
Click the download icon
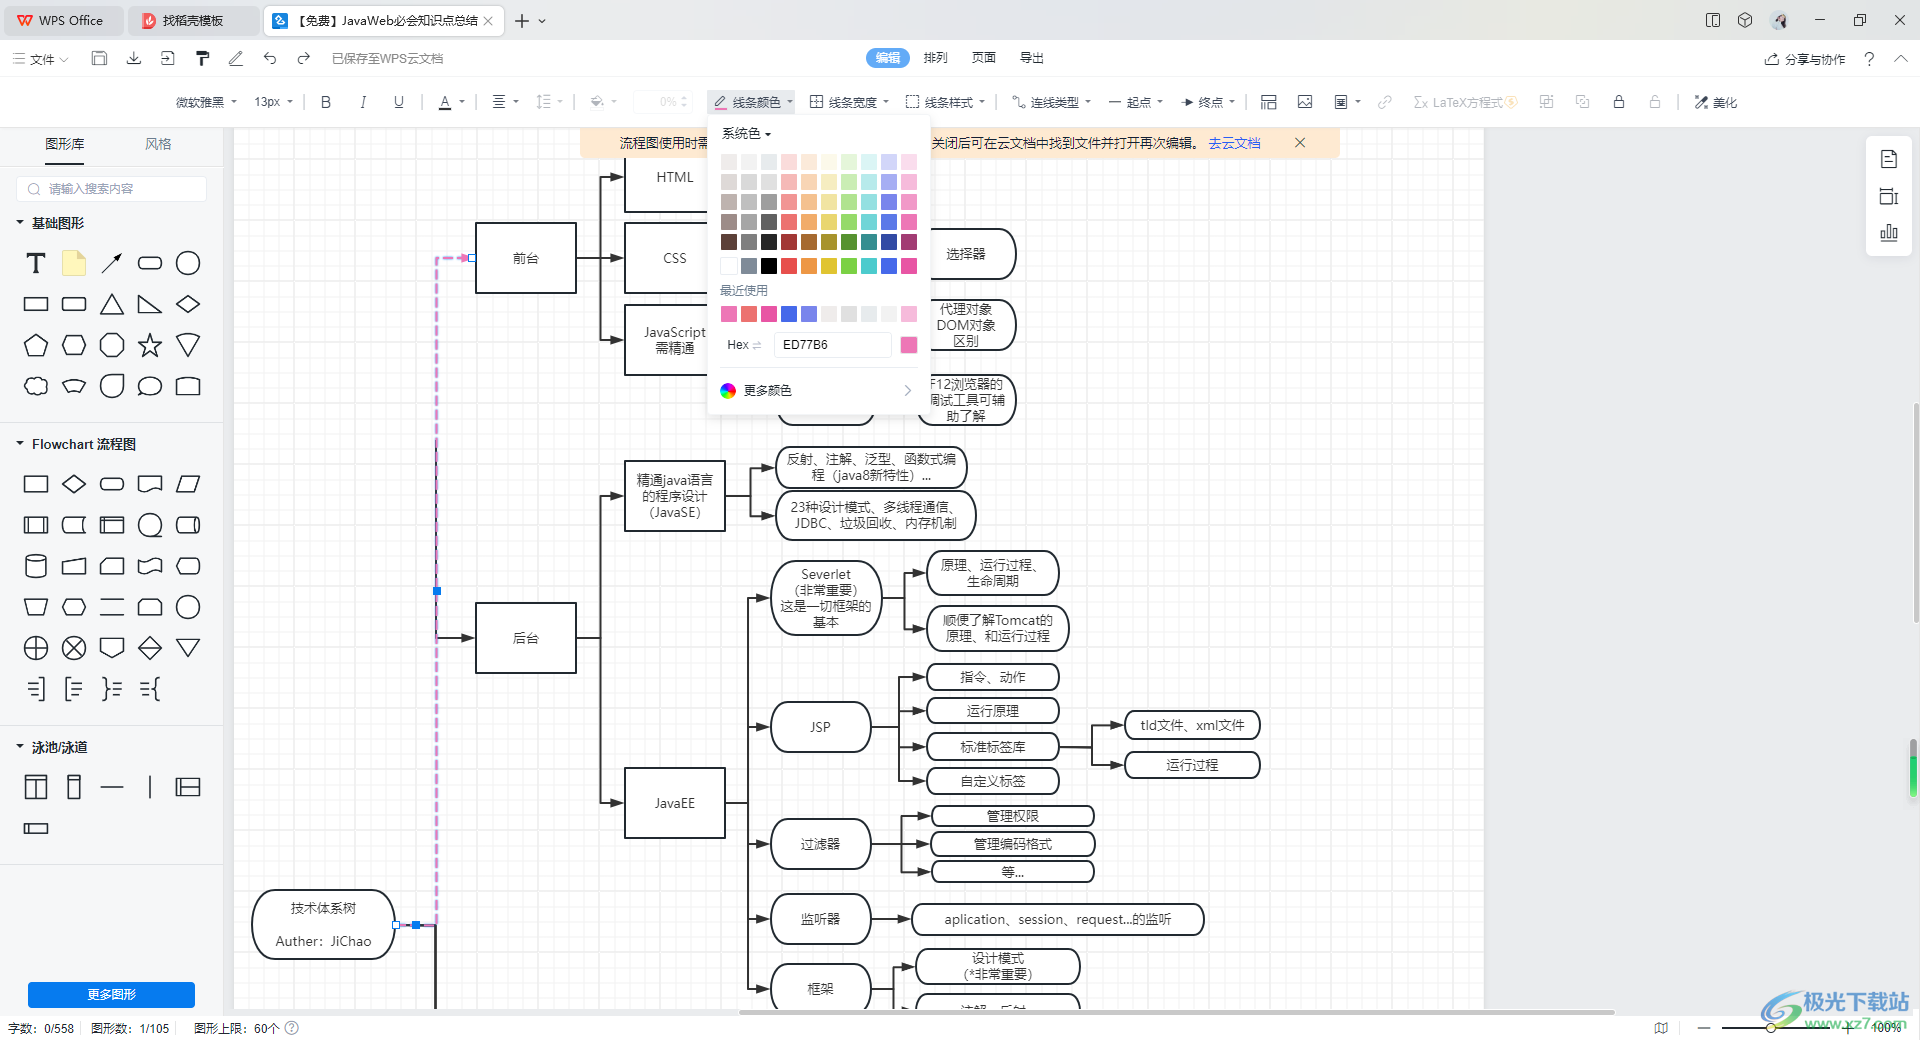click(x=133, y=58)
